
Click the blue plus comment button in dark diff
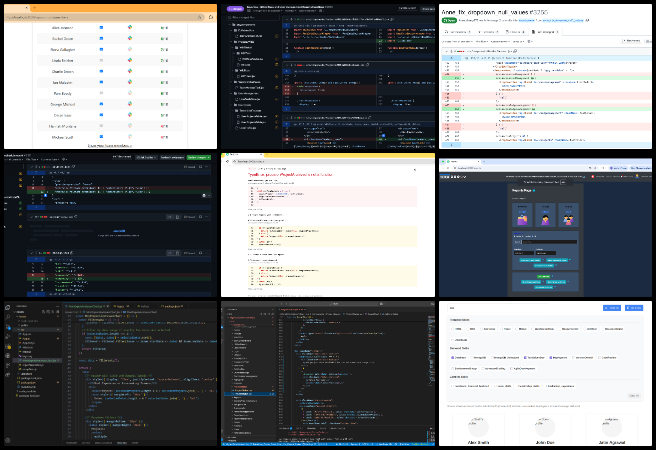[45, 195]
